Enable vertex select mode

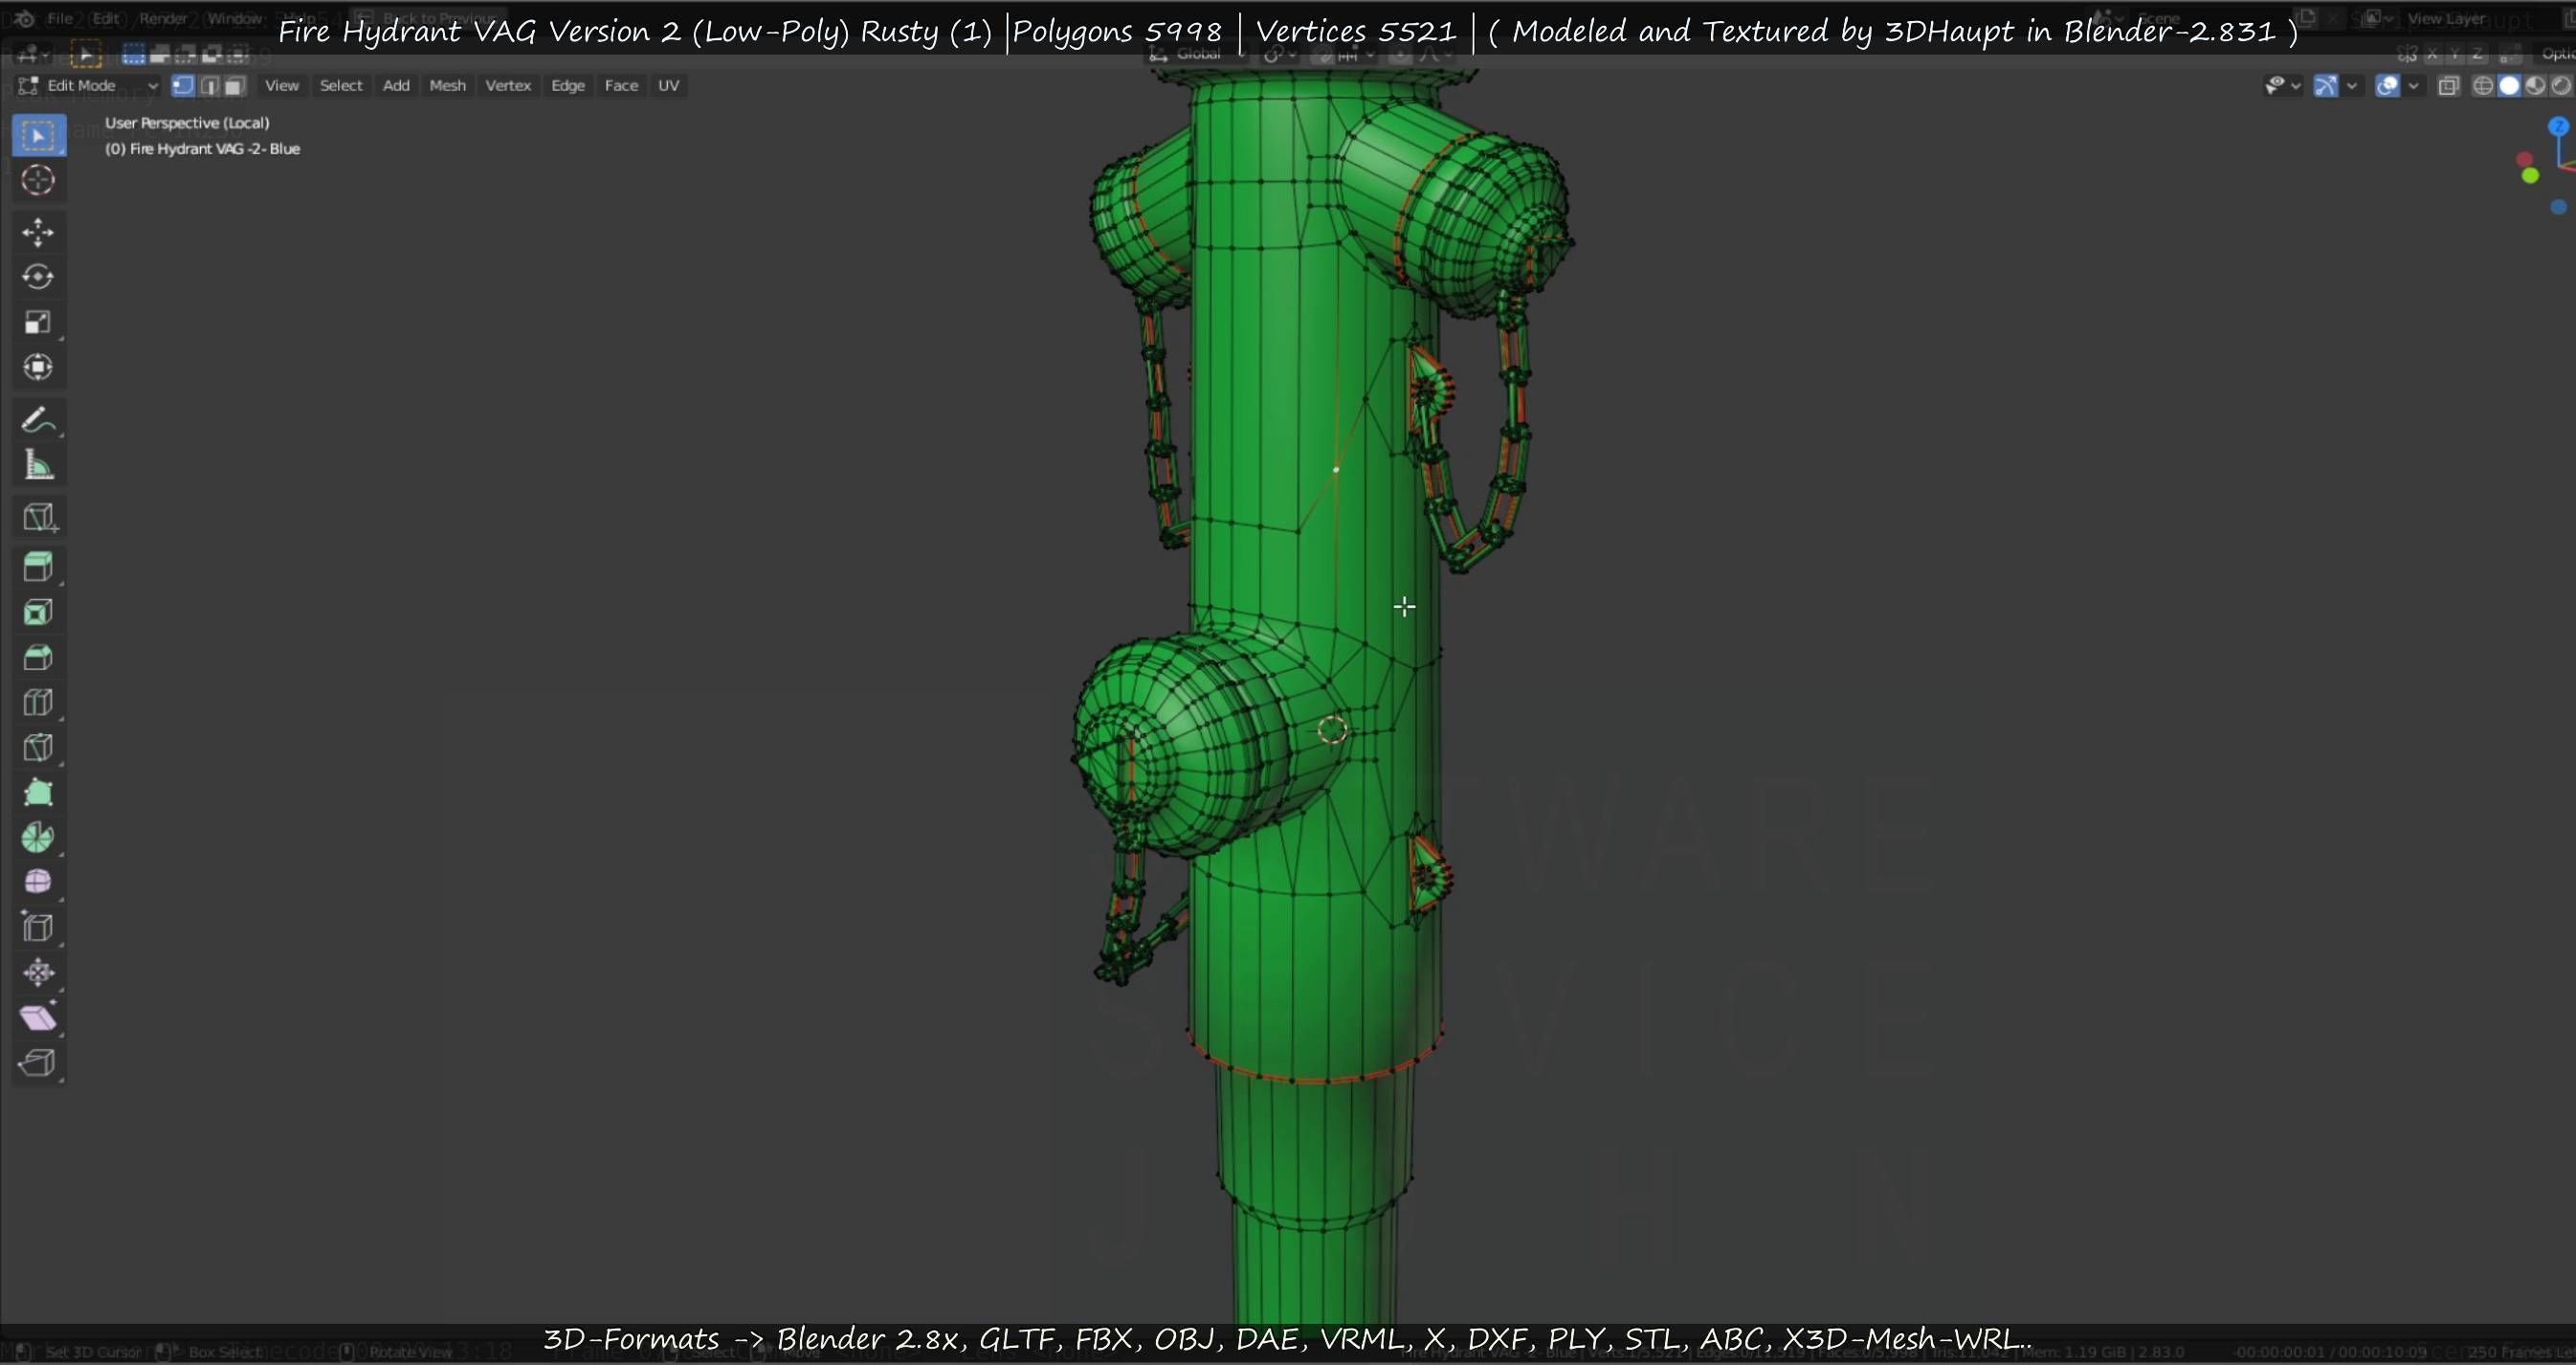pyautogui.click(x=183, y=86)
